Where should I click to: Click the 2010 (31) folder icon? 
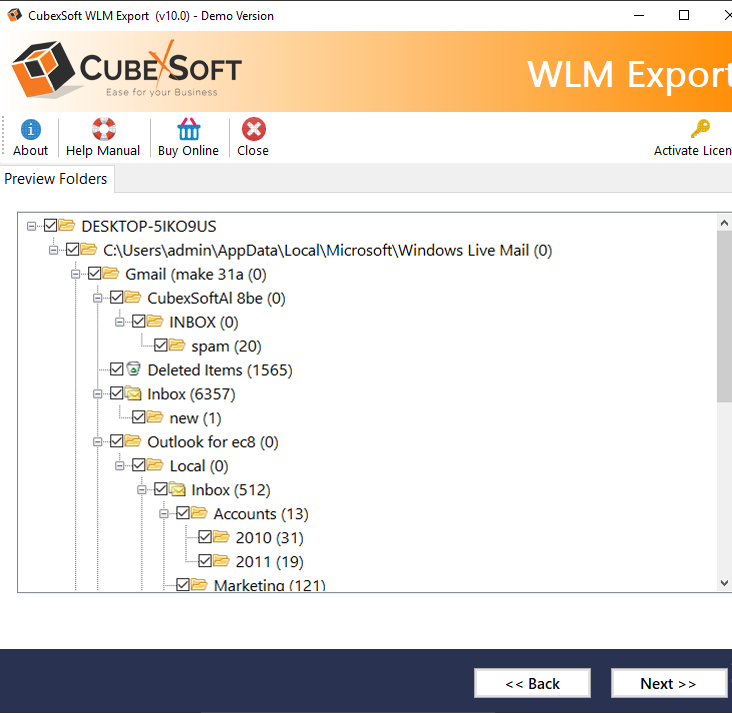221,537
